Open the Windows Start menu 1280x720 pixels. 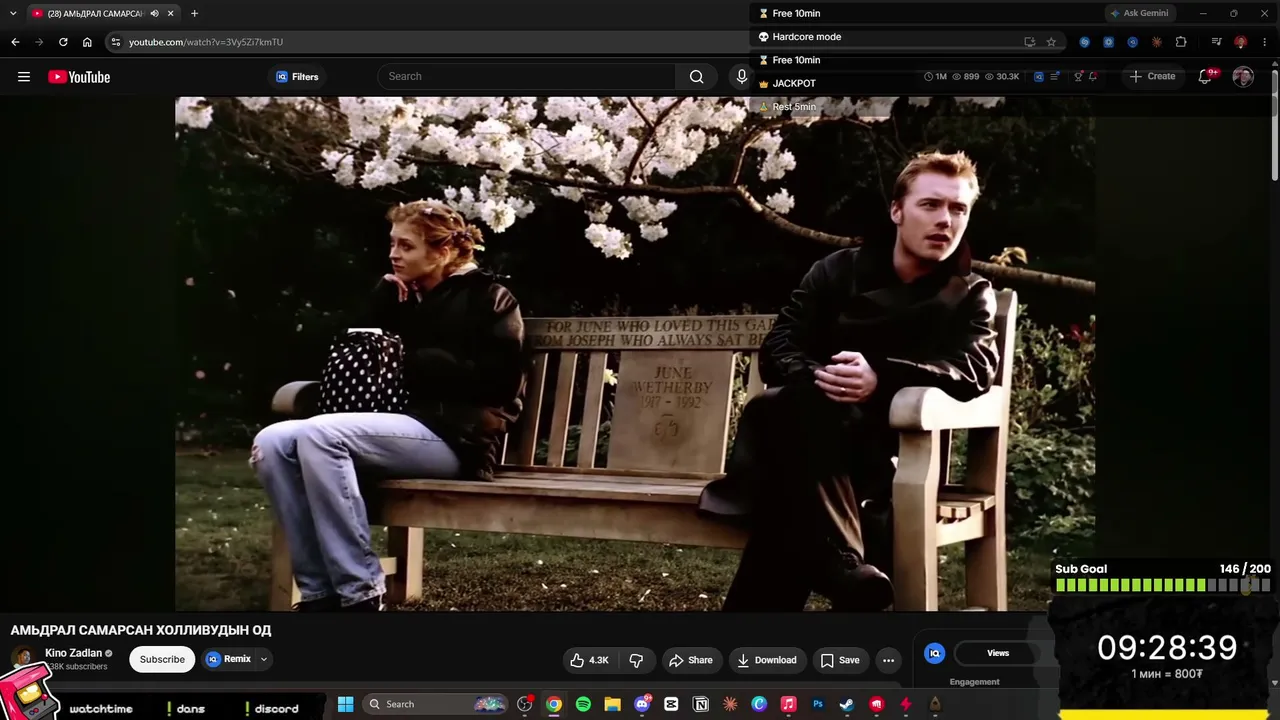345,704
